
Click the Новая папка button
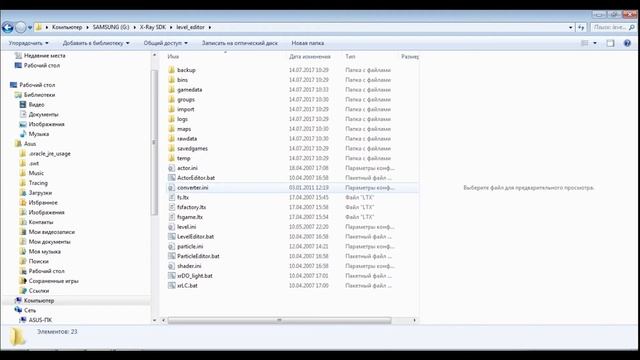[x=308, y=43]
